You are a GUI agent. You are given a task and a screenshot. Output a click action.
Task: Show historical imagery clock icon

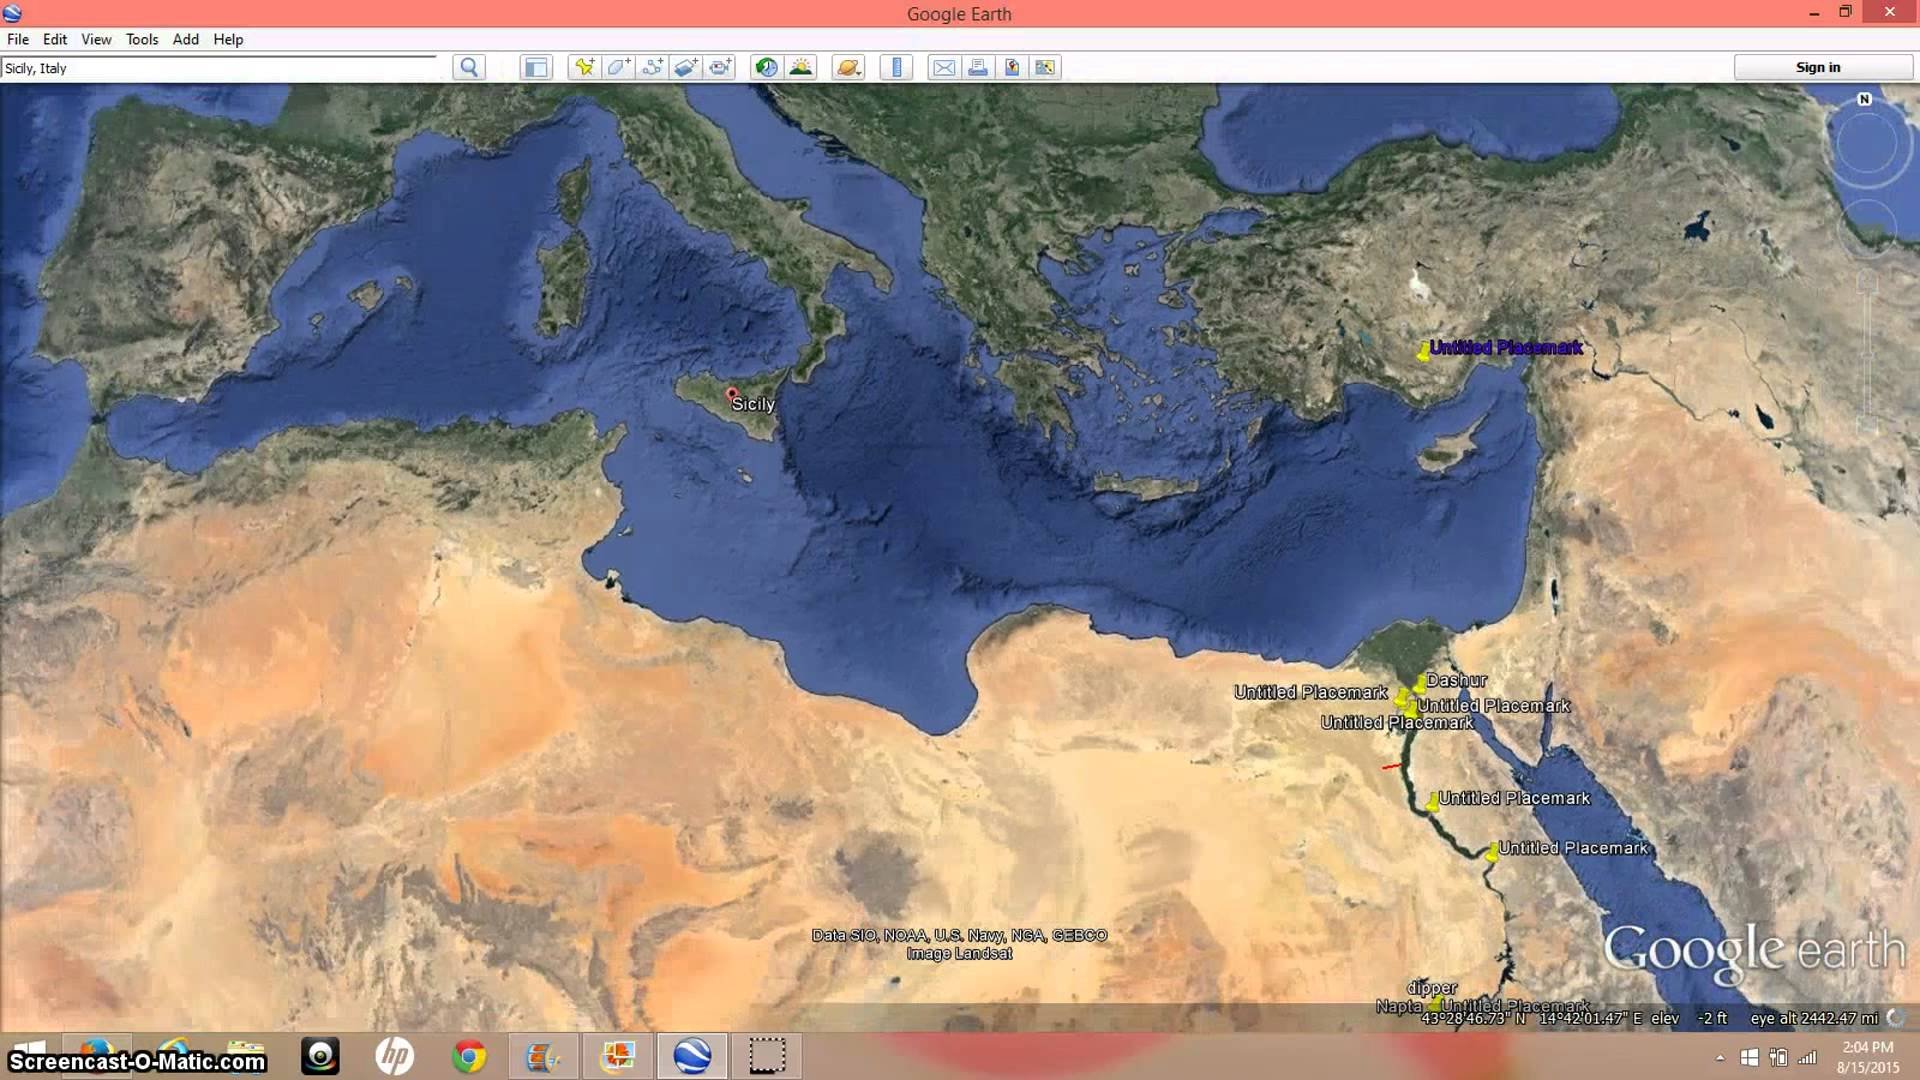(767, 67)
